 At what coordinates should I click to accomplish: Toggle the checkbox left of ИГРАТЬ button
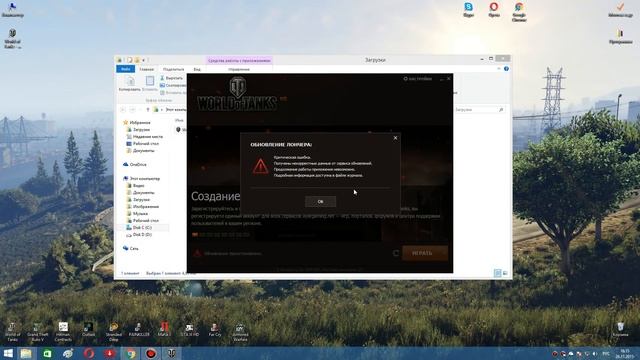396,253
